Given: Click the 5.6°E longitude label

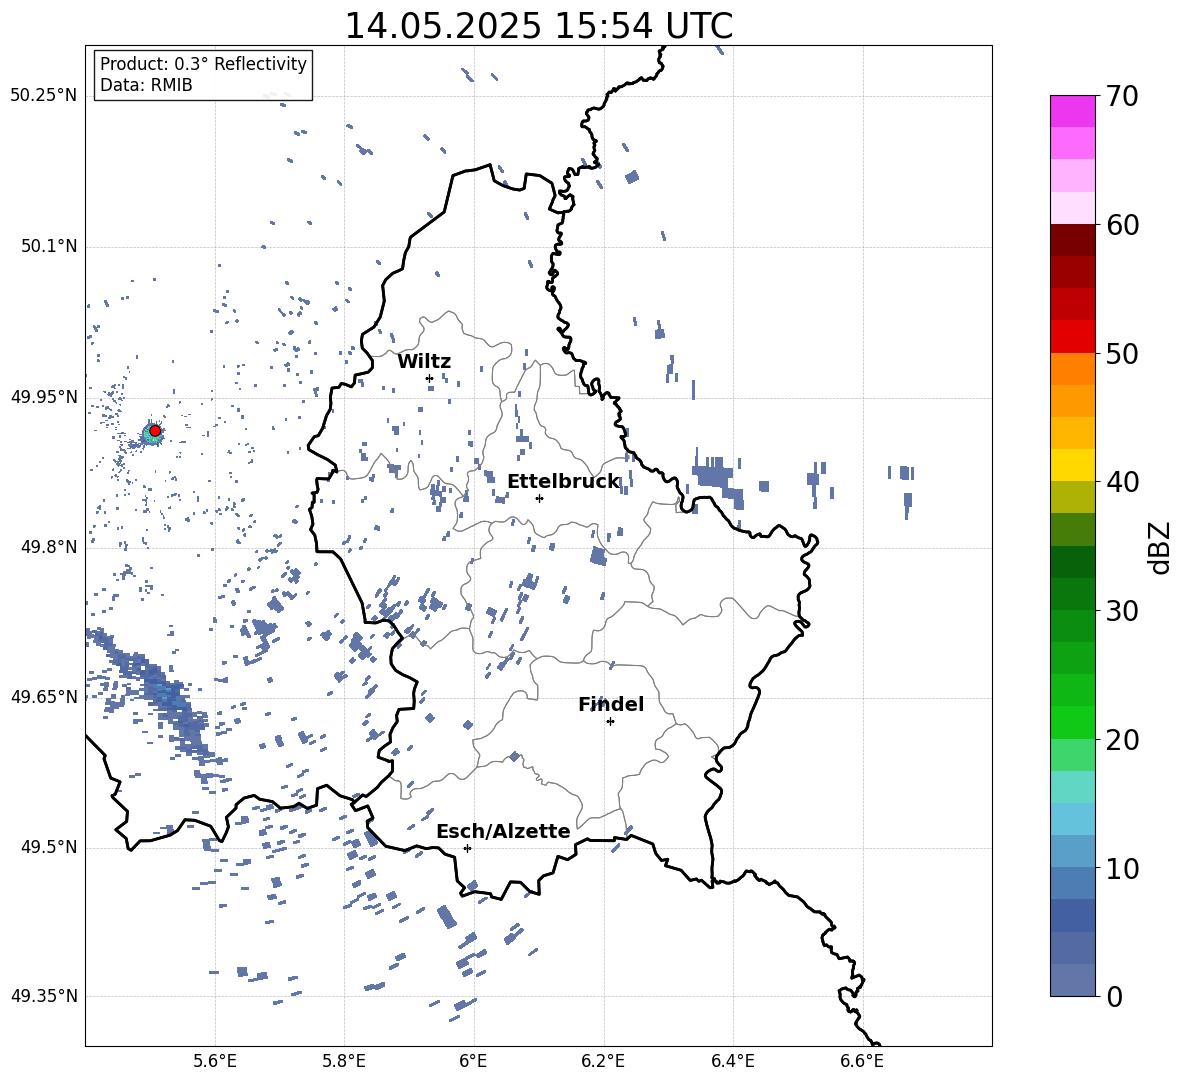Looking at the screenshot, I should click(215, 1061).
